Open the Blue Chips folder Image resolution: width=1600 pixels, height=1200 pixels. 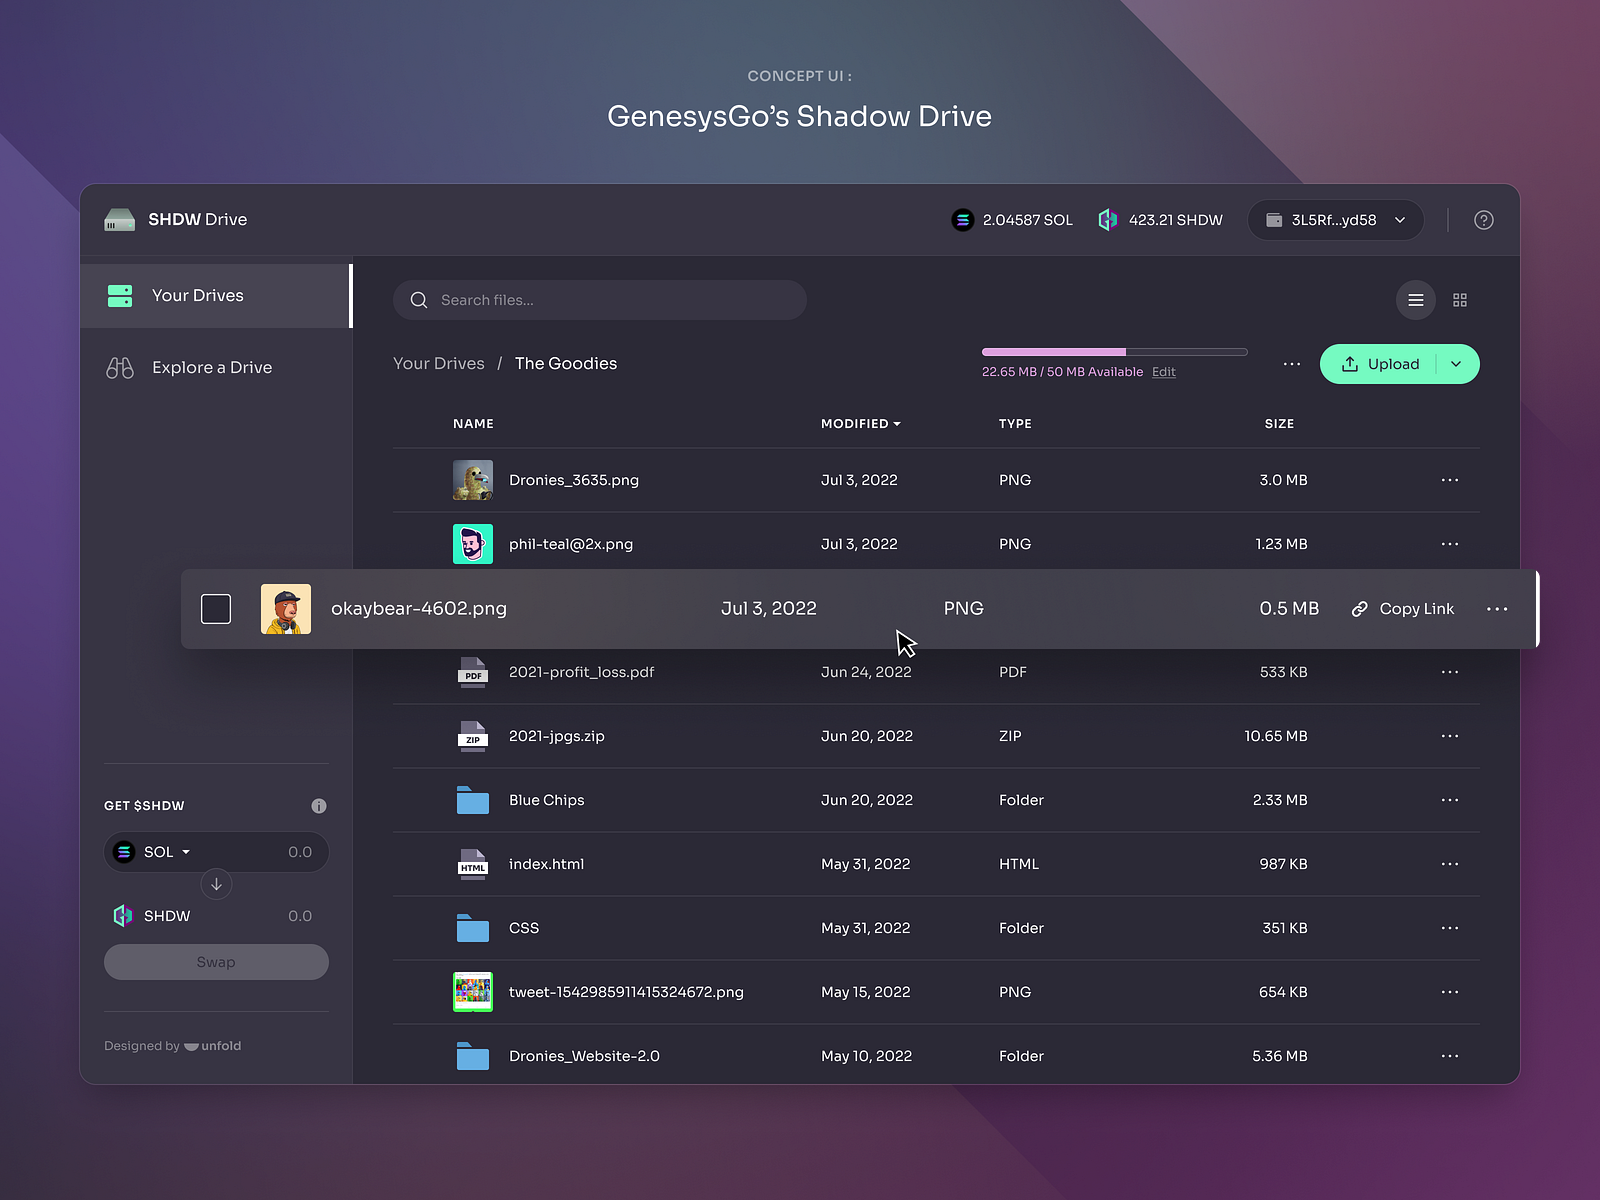pyautogui.click(x=545, y=800)
